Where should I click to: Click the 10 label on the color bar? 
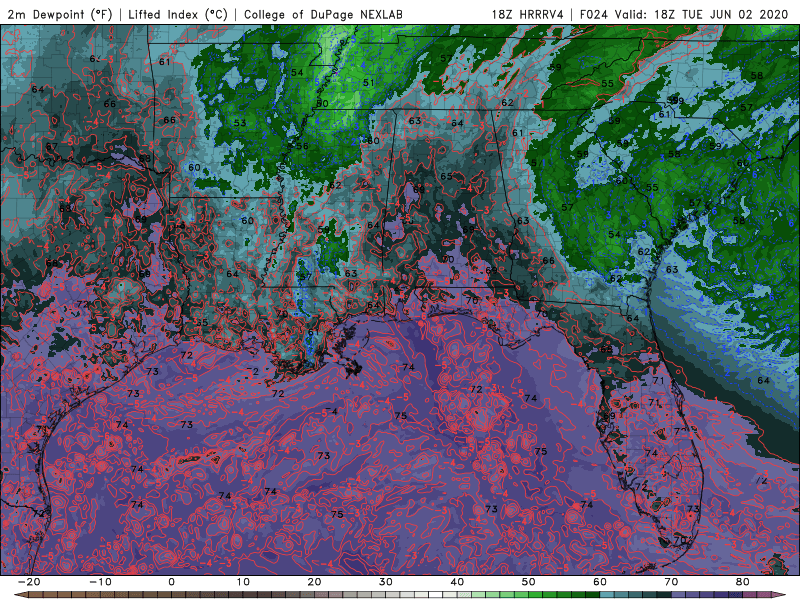point(243,582)
